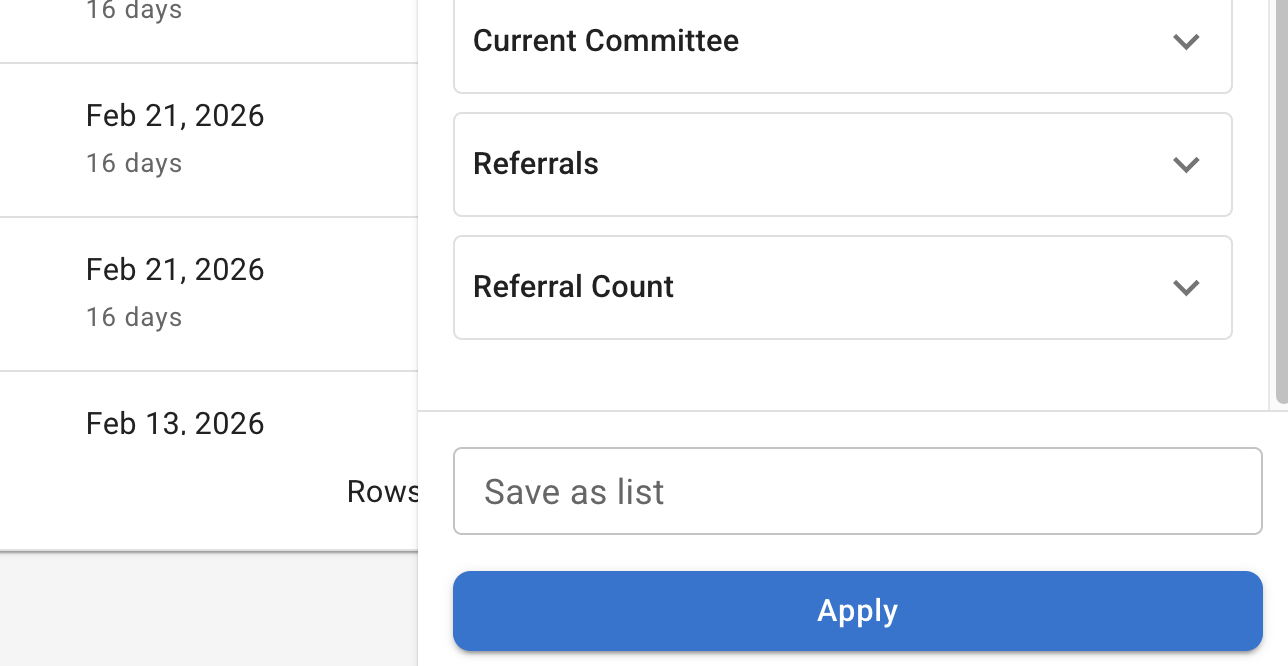The width and height of the screenshot is (1288, 666).
Task: Select the second Feb 21, 2026 entry
Action: point(174,269)
